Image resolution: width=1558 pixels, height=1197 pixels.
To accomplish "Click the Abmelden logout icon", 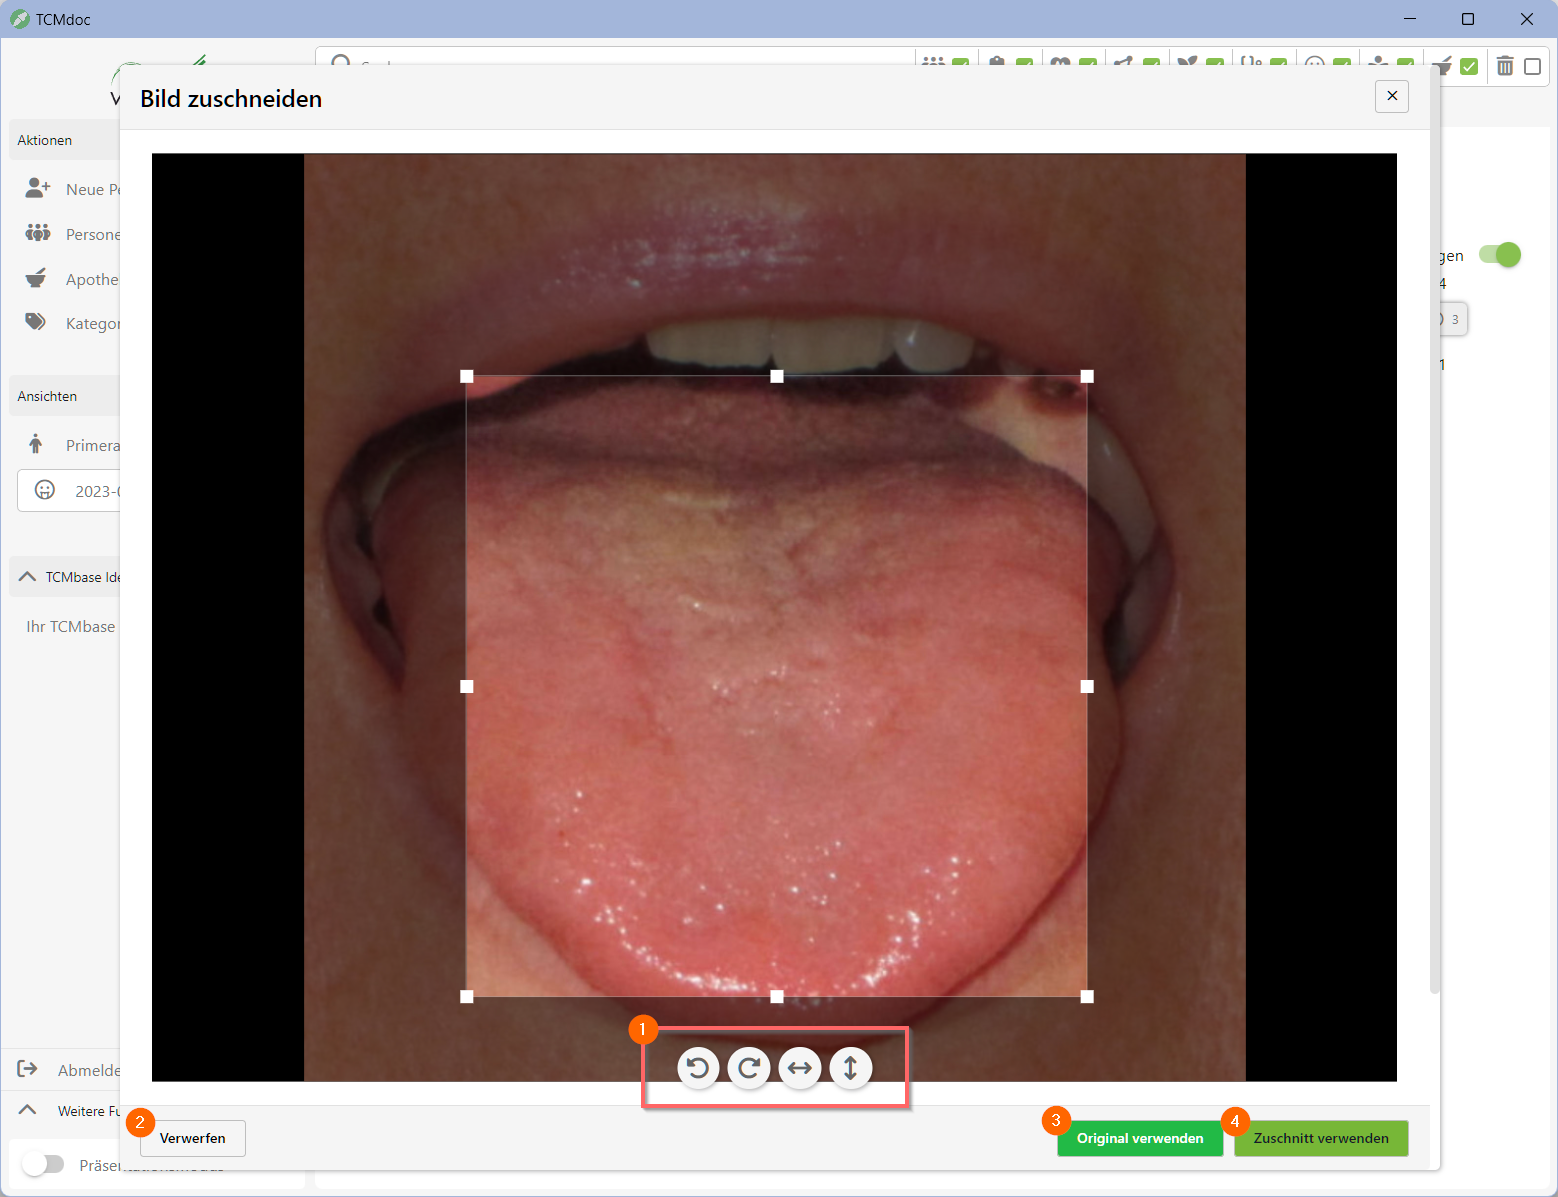I will (x=28, y=1070).
